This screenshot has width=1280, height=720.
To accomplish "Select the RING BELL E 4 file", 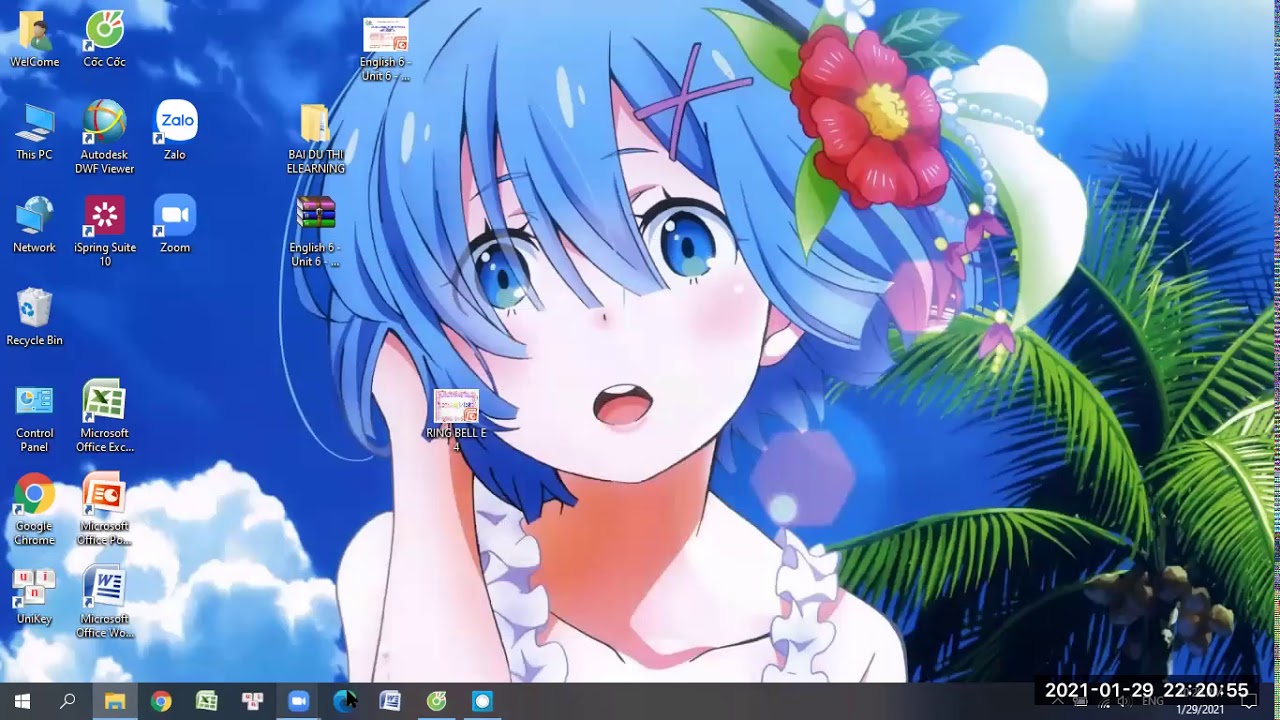I will pyautogui.click(x=456, y=420).
